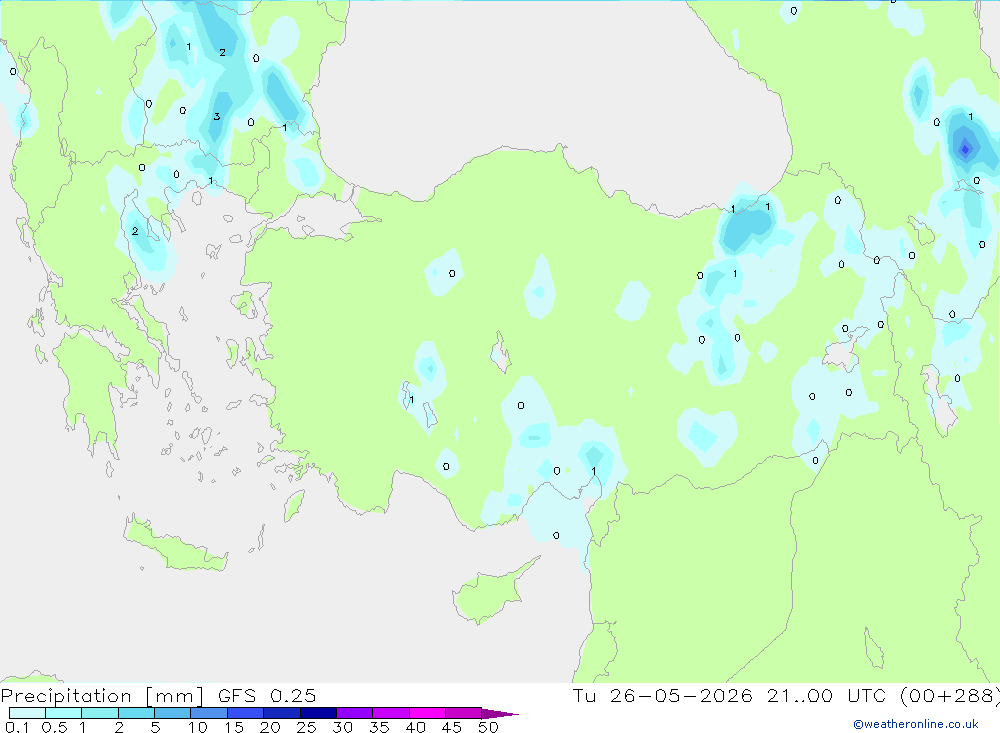Click the 'Tu 26-05-2026' forecast date text

[663, 696]
